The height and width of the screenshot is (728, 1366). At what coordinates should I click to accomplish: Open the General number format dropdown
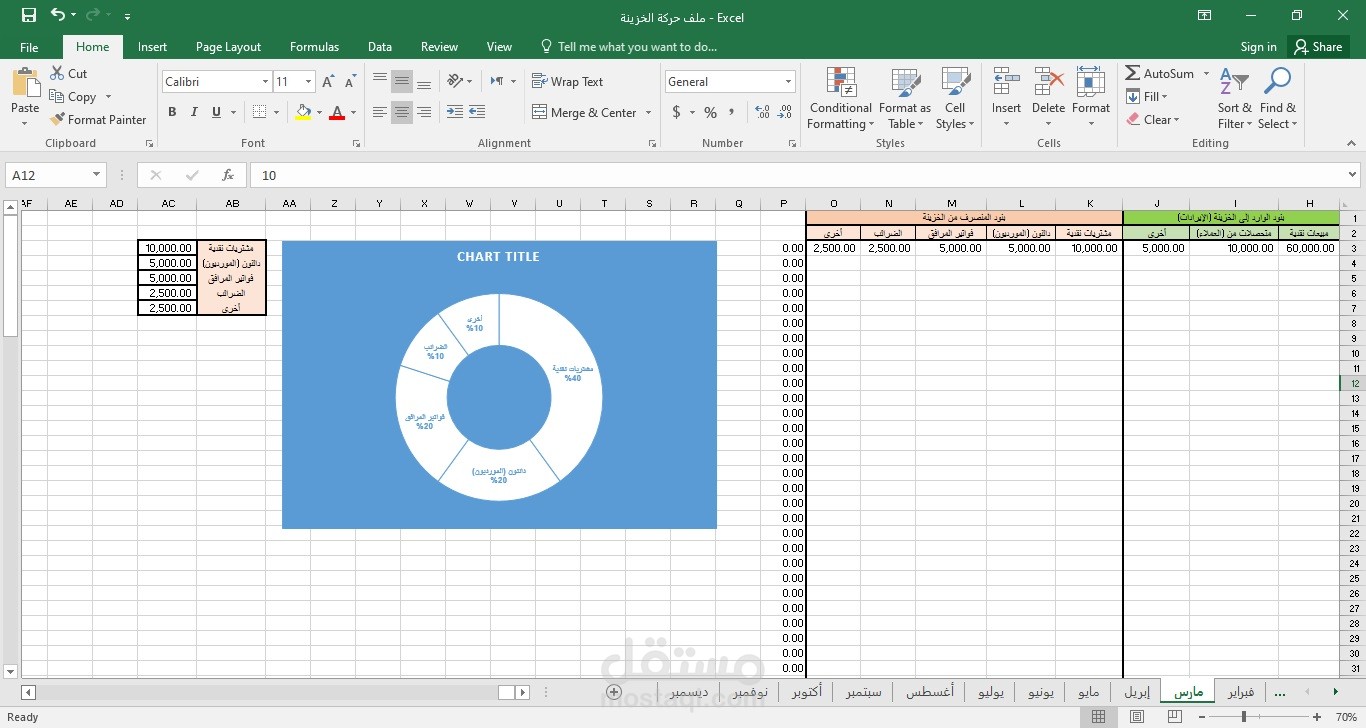788,82
